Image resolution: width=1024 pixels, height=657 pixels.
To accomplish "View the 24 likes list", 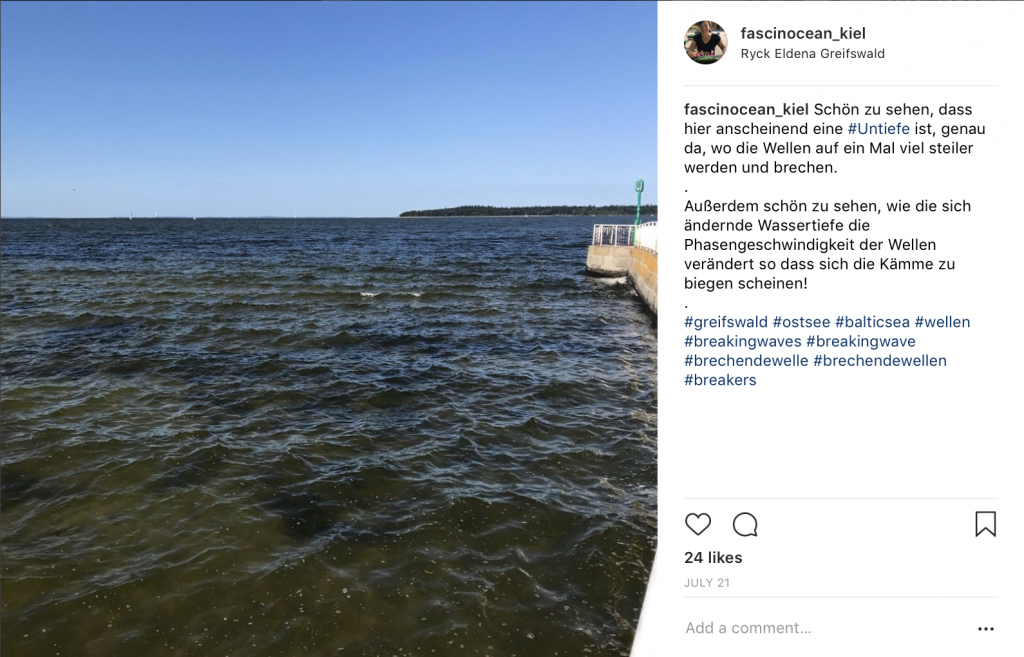I will click(713, 558).
